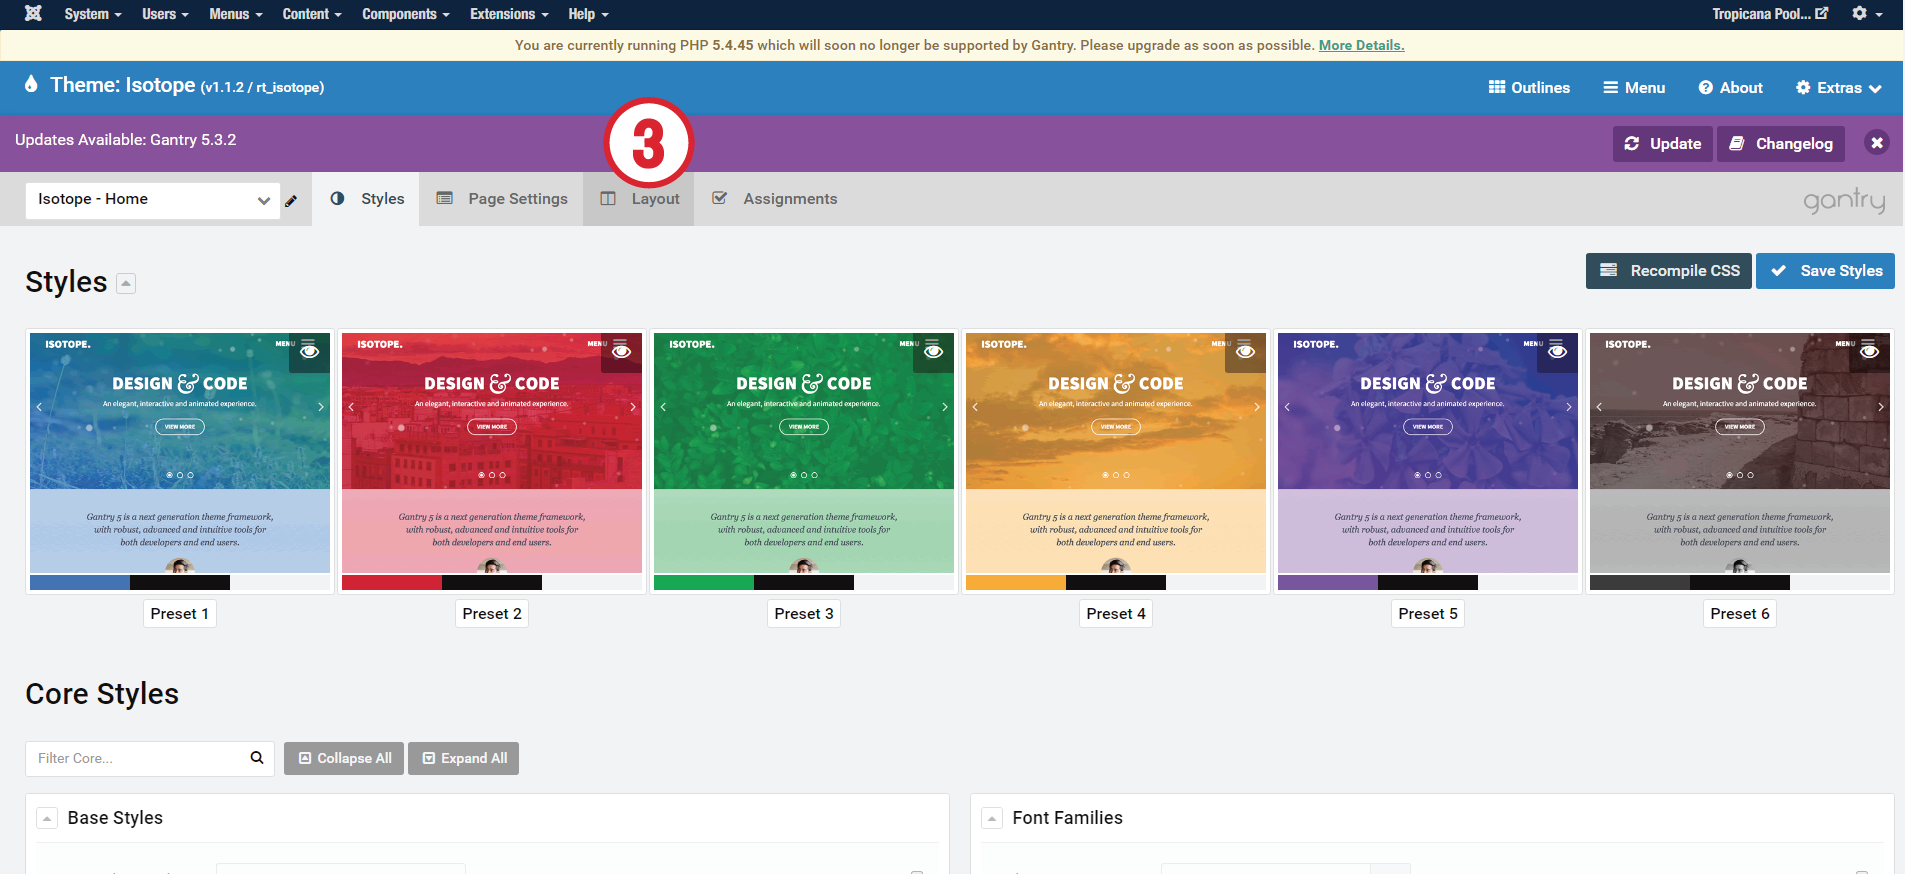
Task: Collapse the Base Styles panel
Action: click(x=47, y=818)
